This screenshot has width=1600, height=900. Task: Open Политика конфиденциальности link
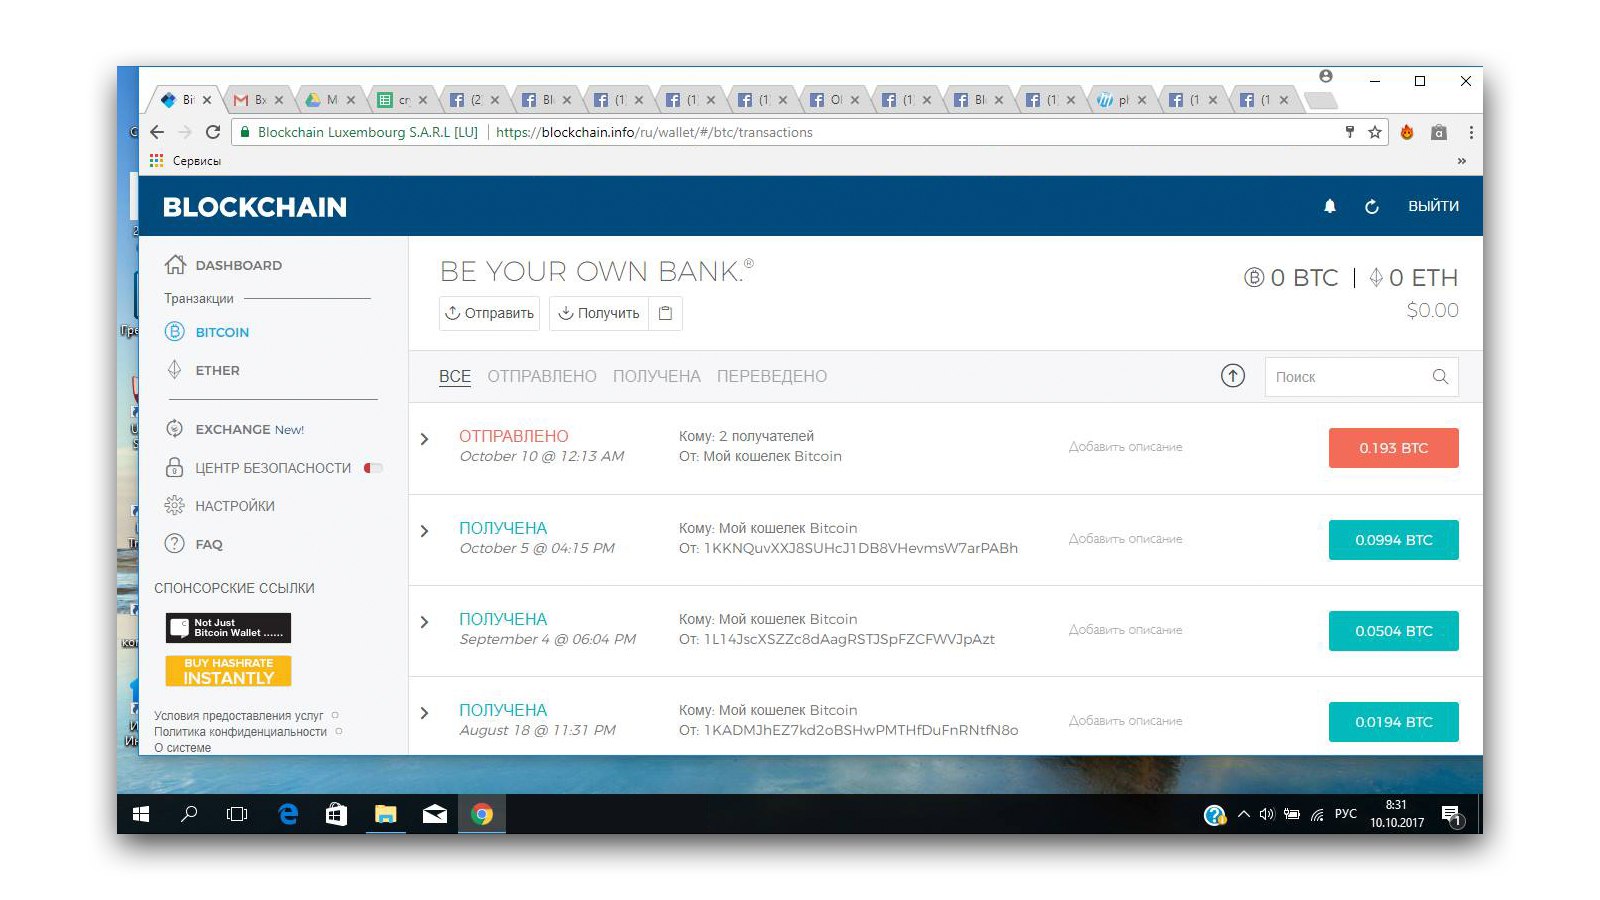click(x=240, y=732)
